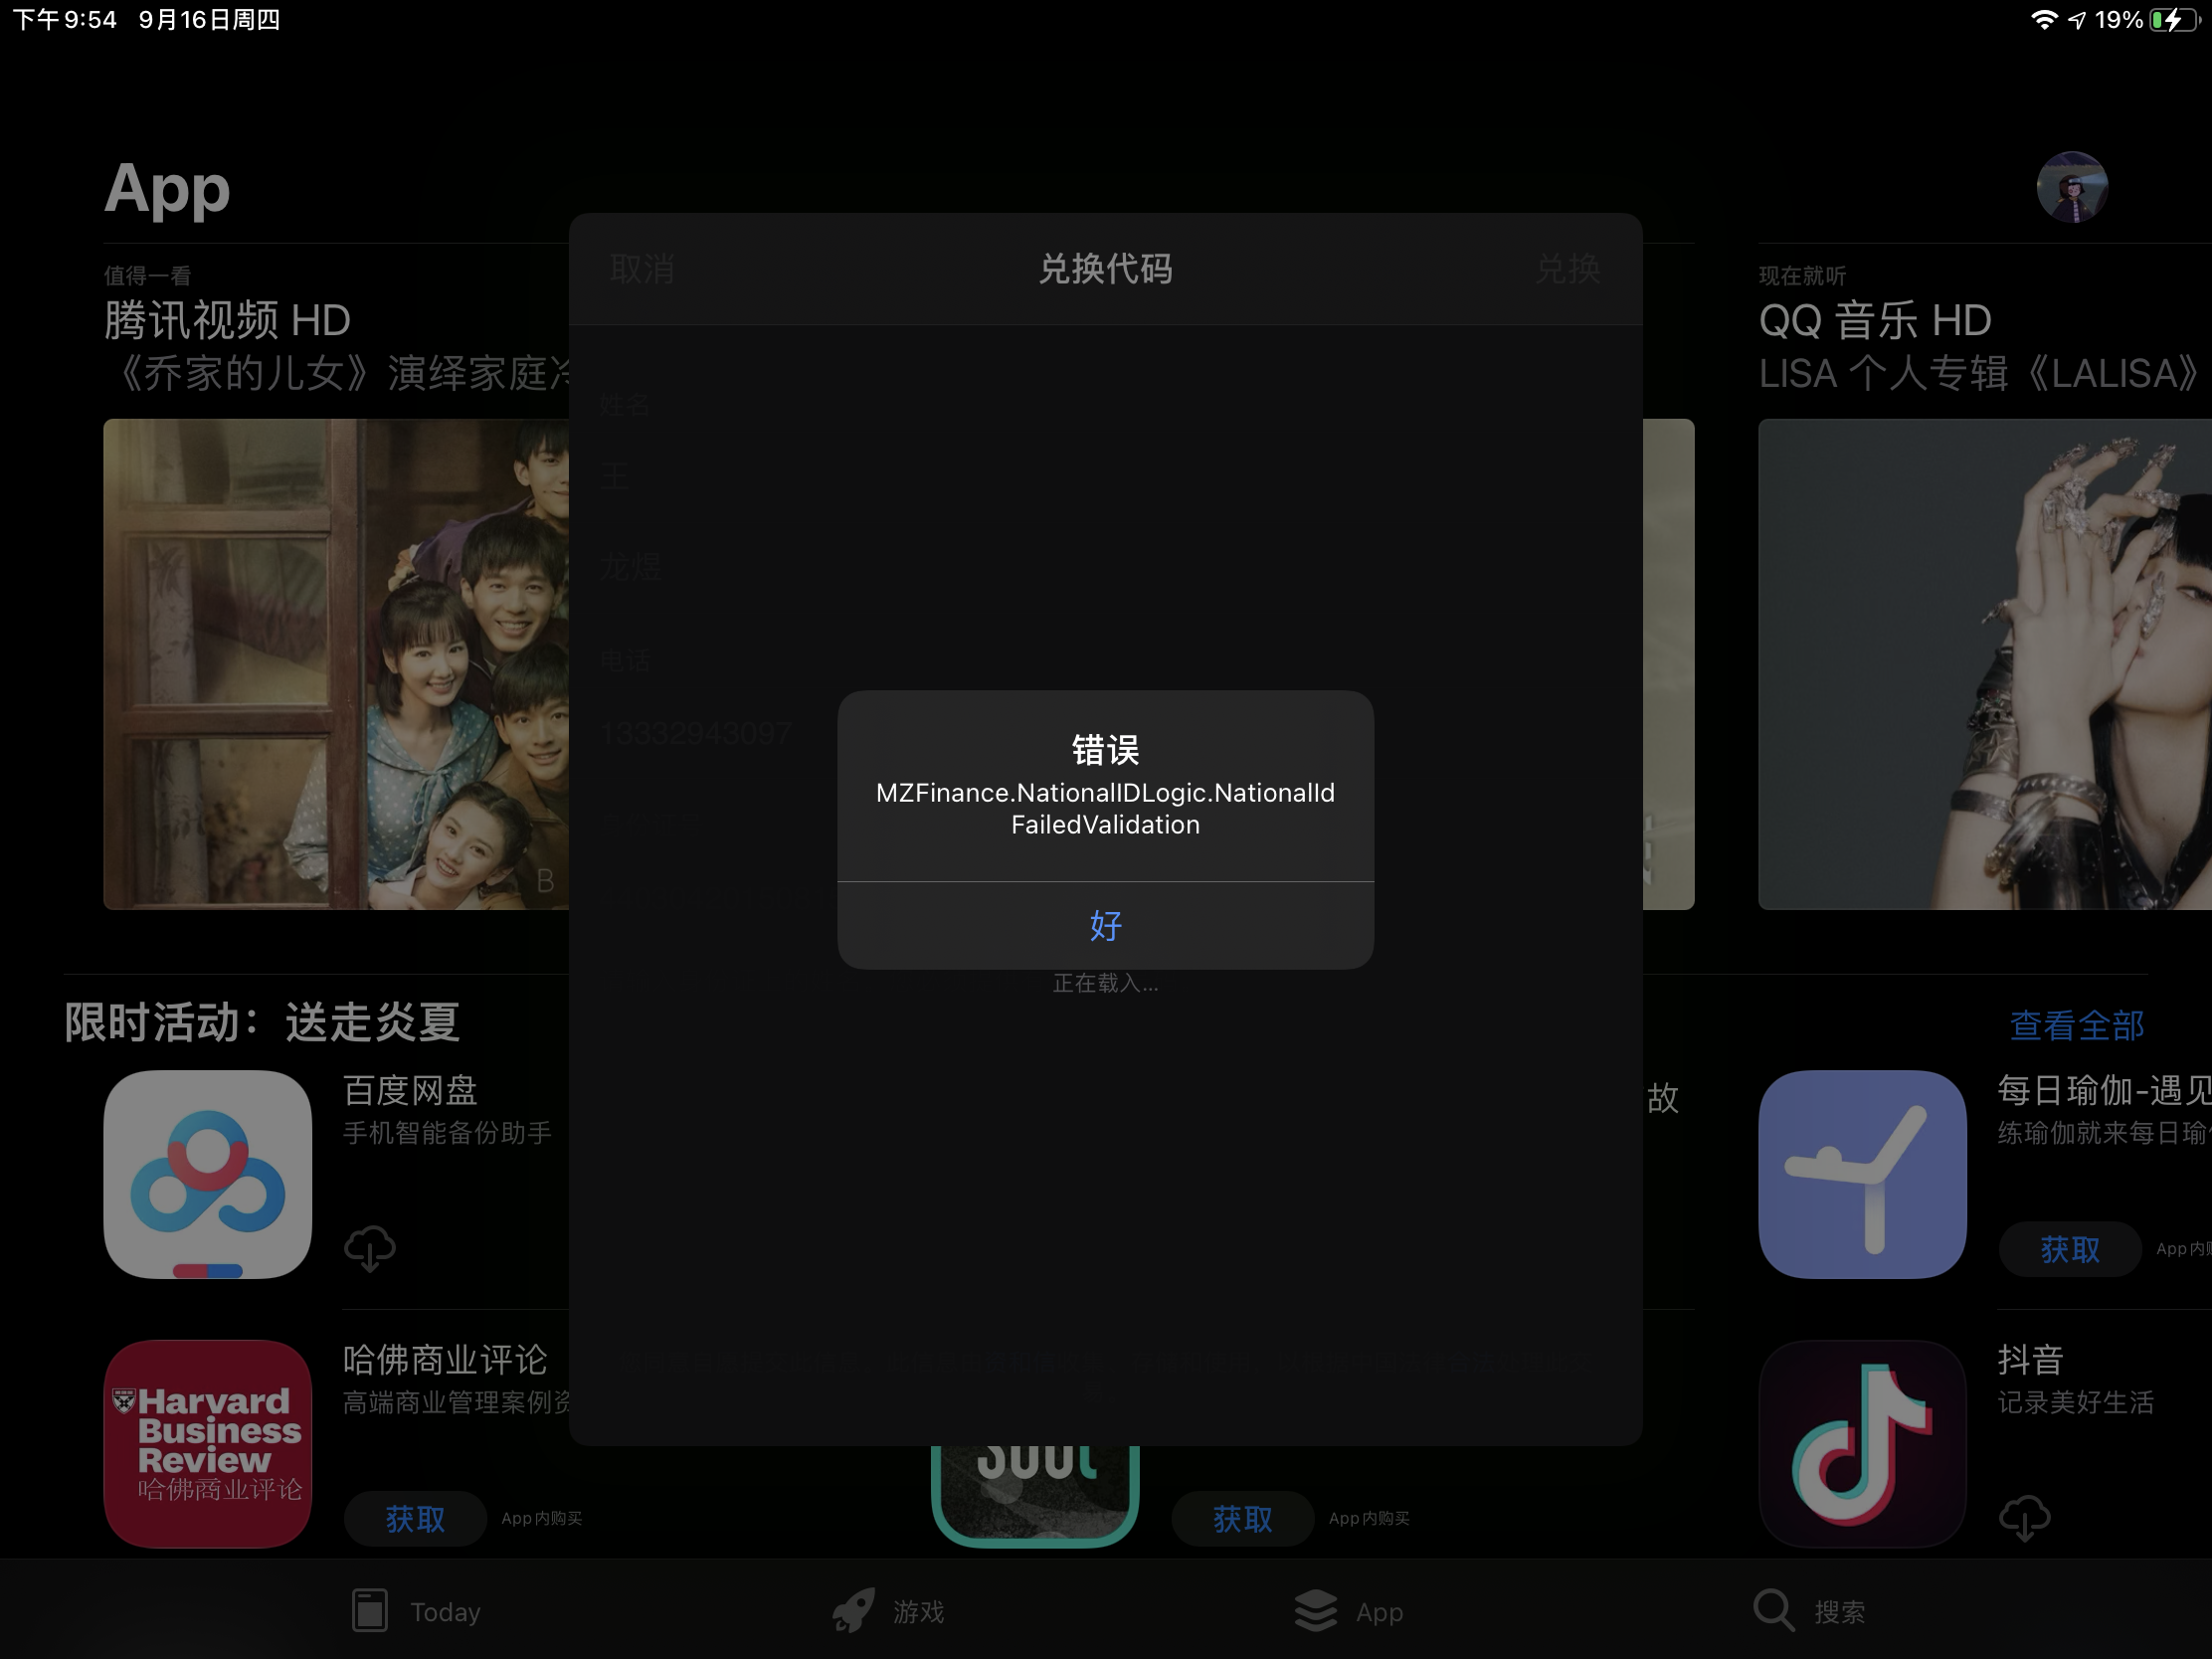2212x1659 pixels.
Task: Tap the Soul app icon
Action: [1035, 1495]
